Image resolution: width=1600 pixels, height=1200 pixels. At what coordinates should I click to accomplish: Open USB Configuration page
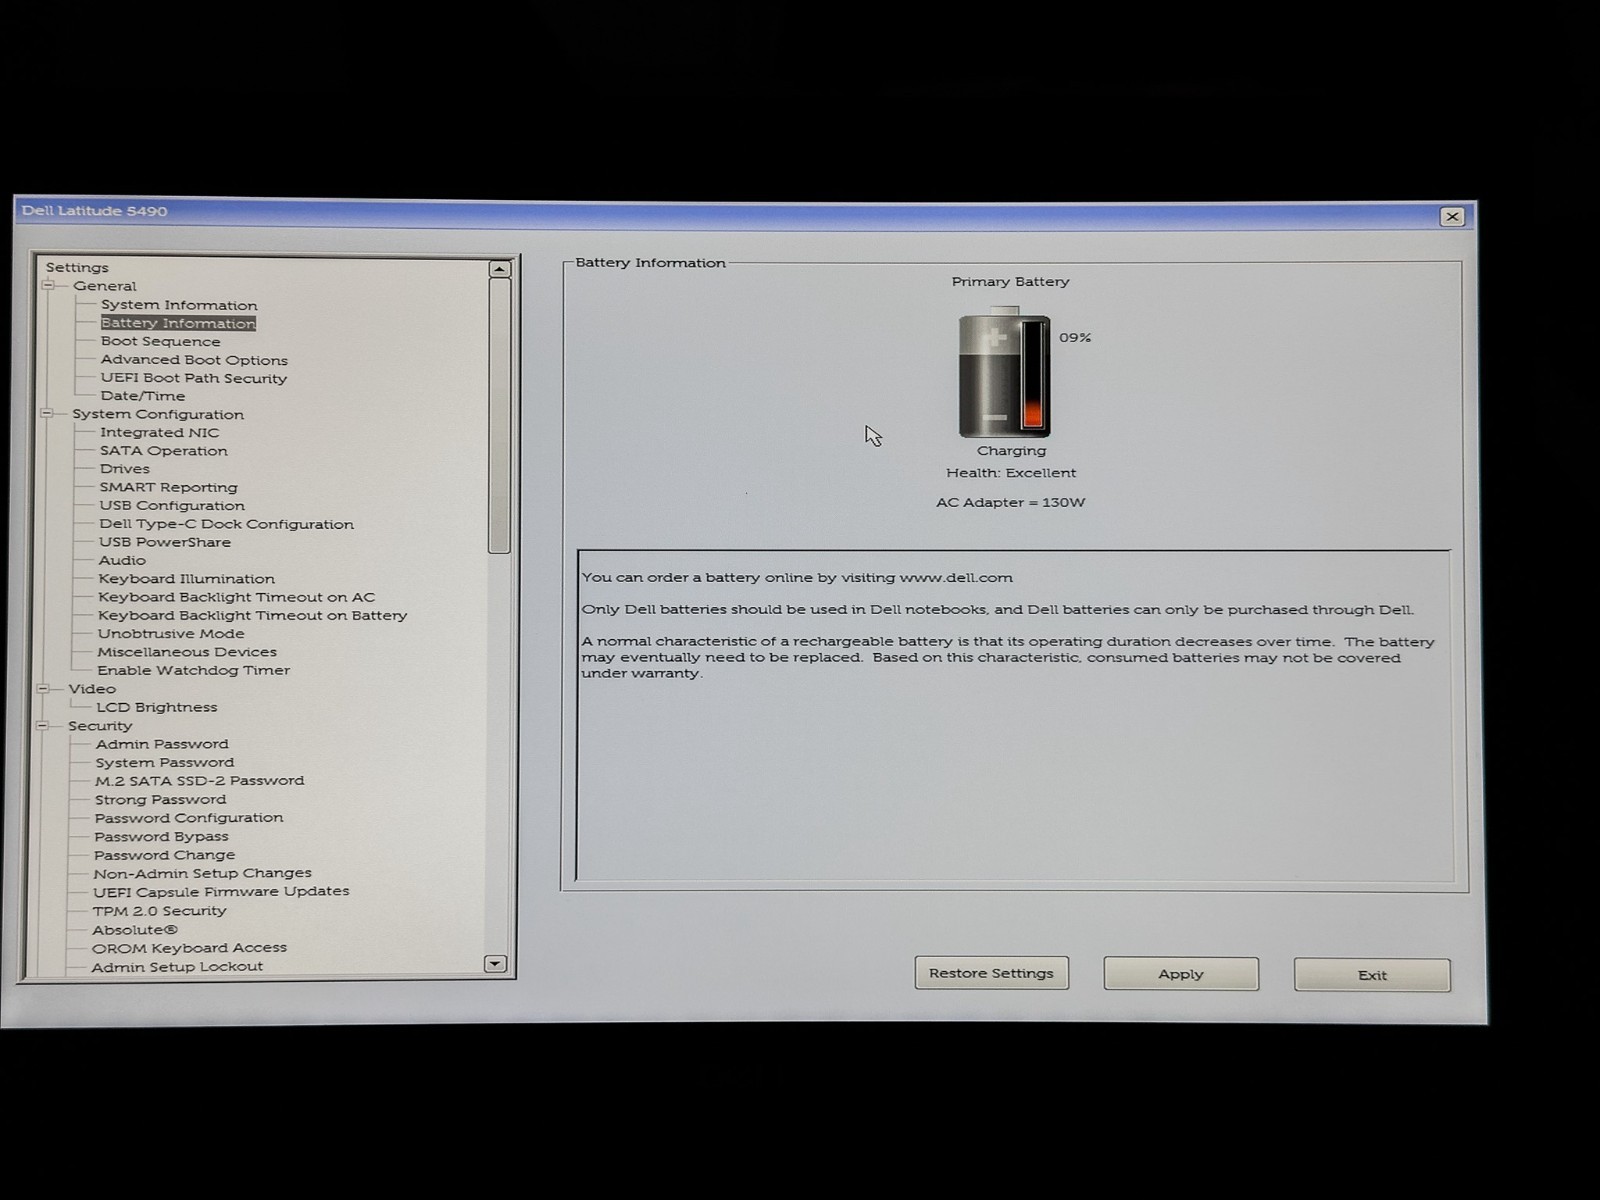172,505
